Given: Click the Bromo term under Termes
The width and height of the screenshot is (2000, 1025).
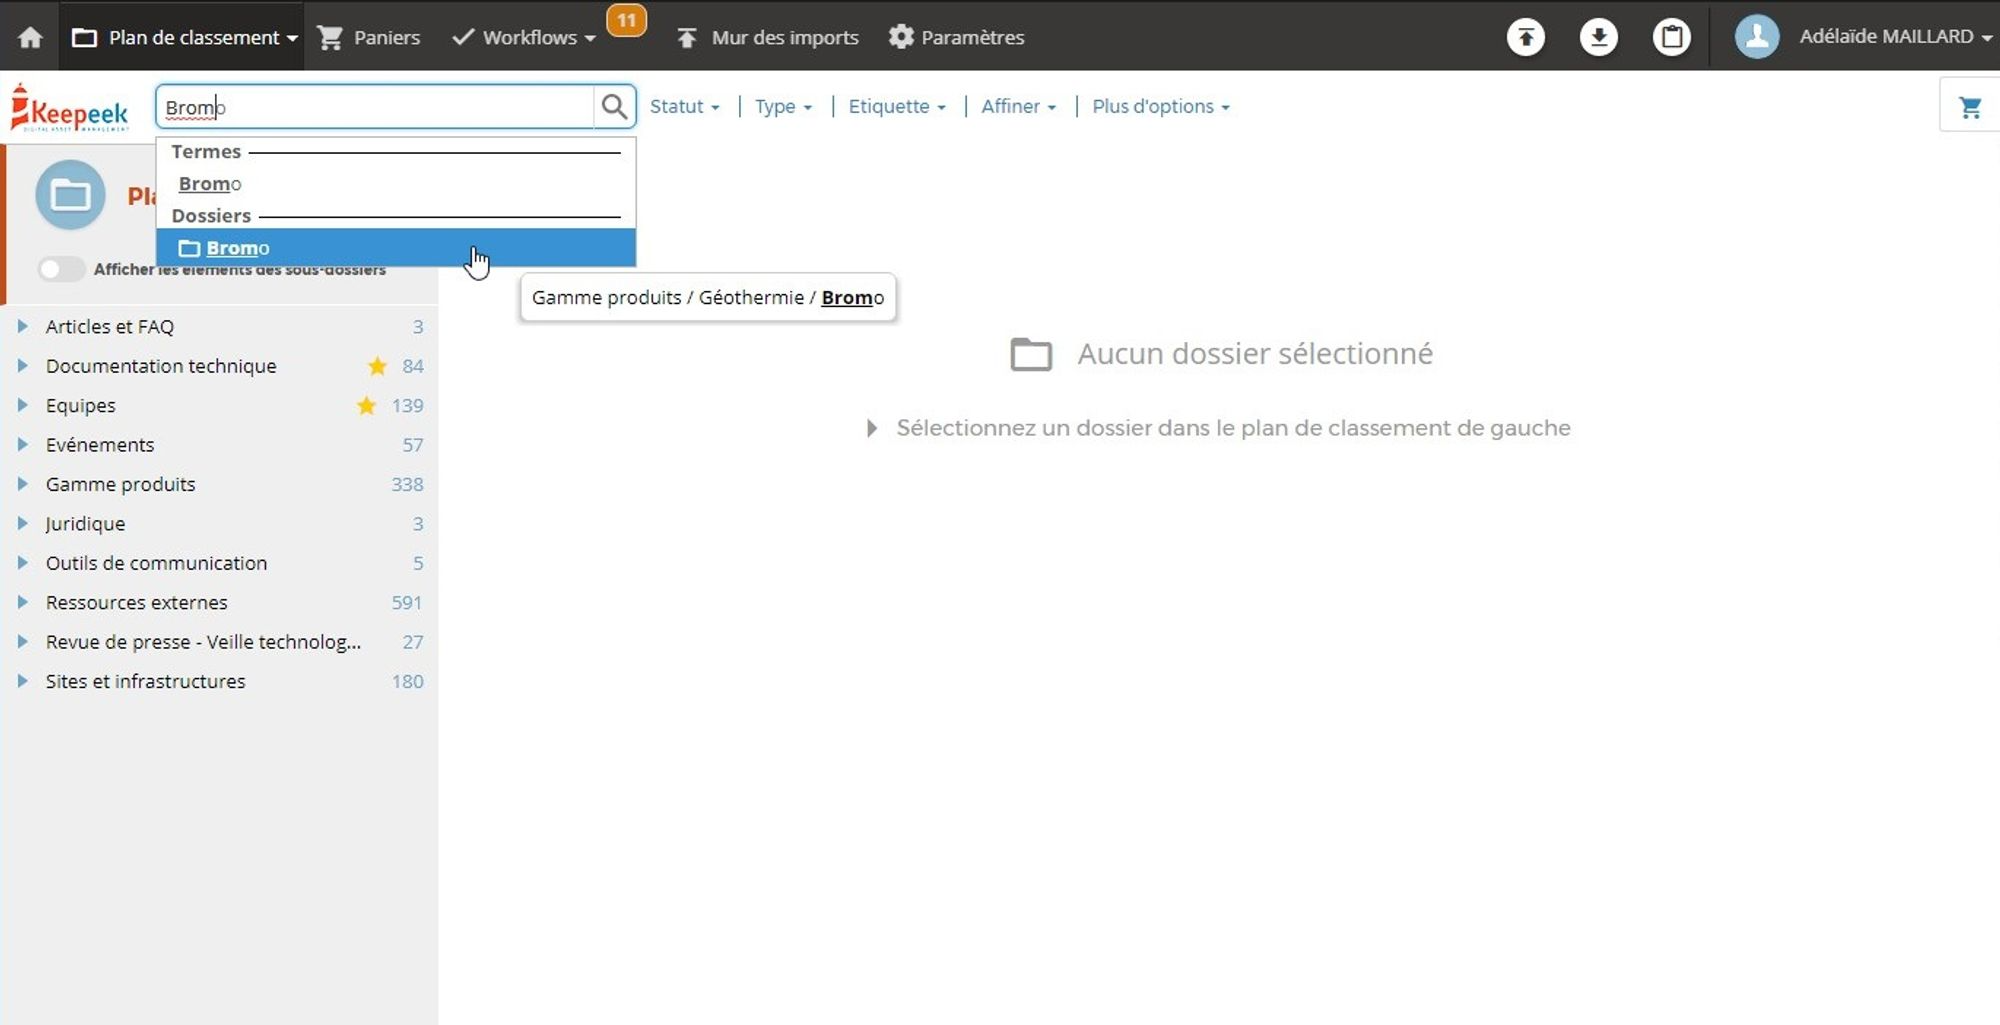Looking at the screenshot, I should (208, 183).
